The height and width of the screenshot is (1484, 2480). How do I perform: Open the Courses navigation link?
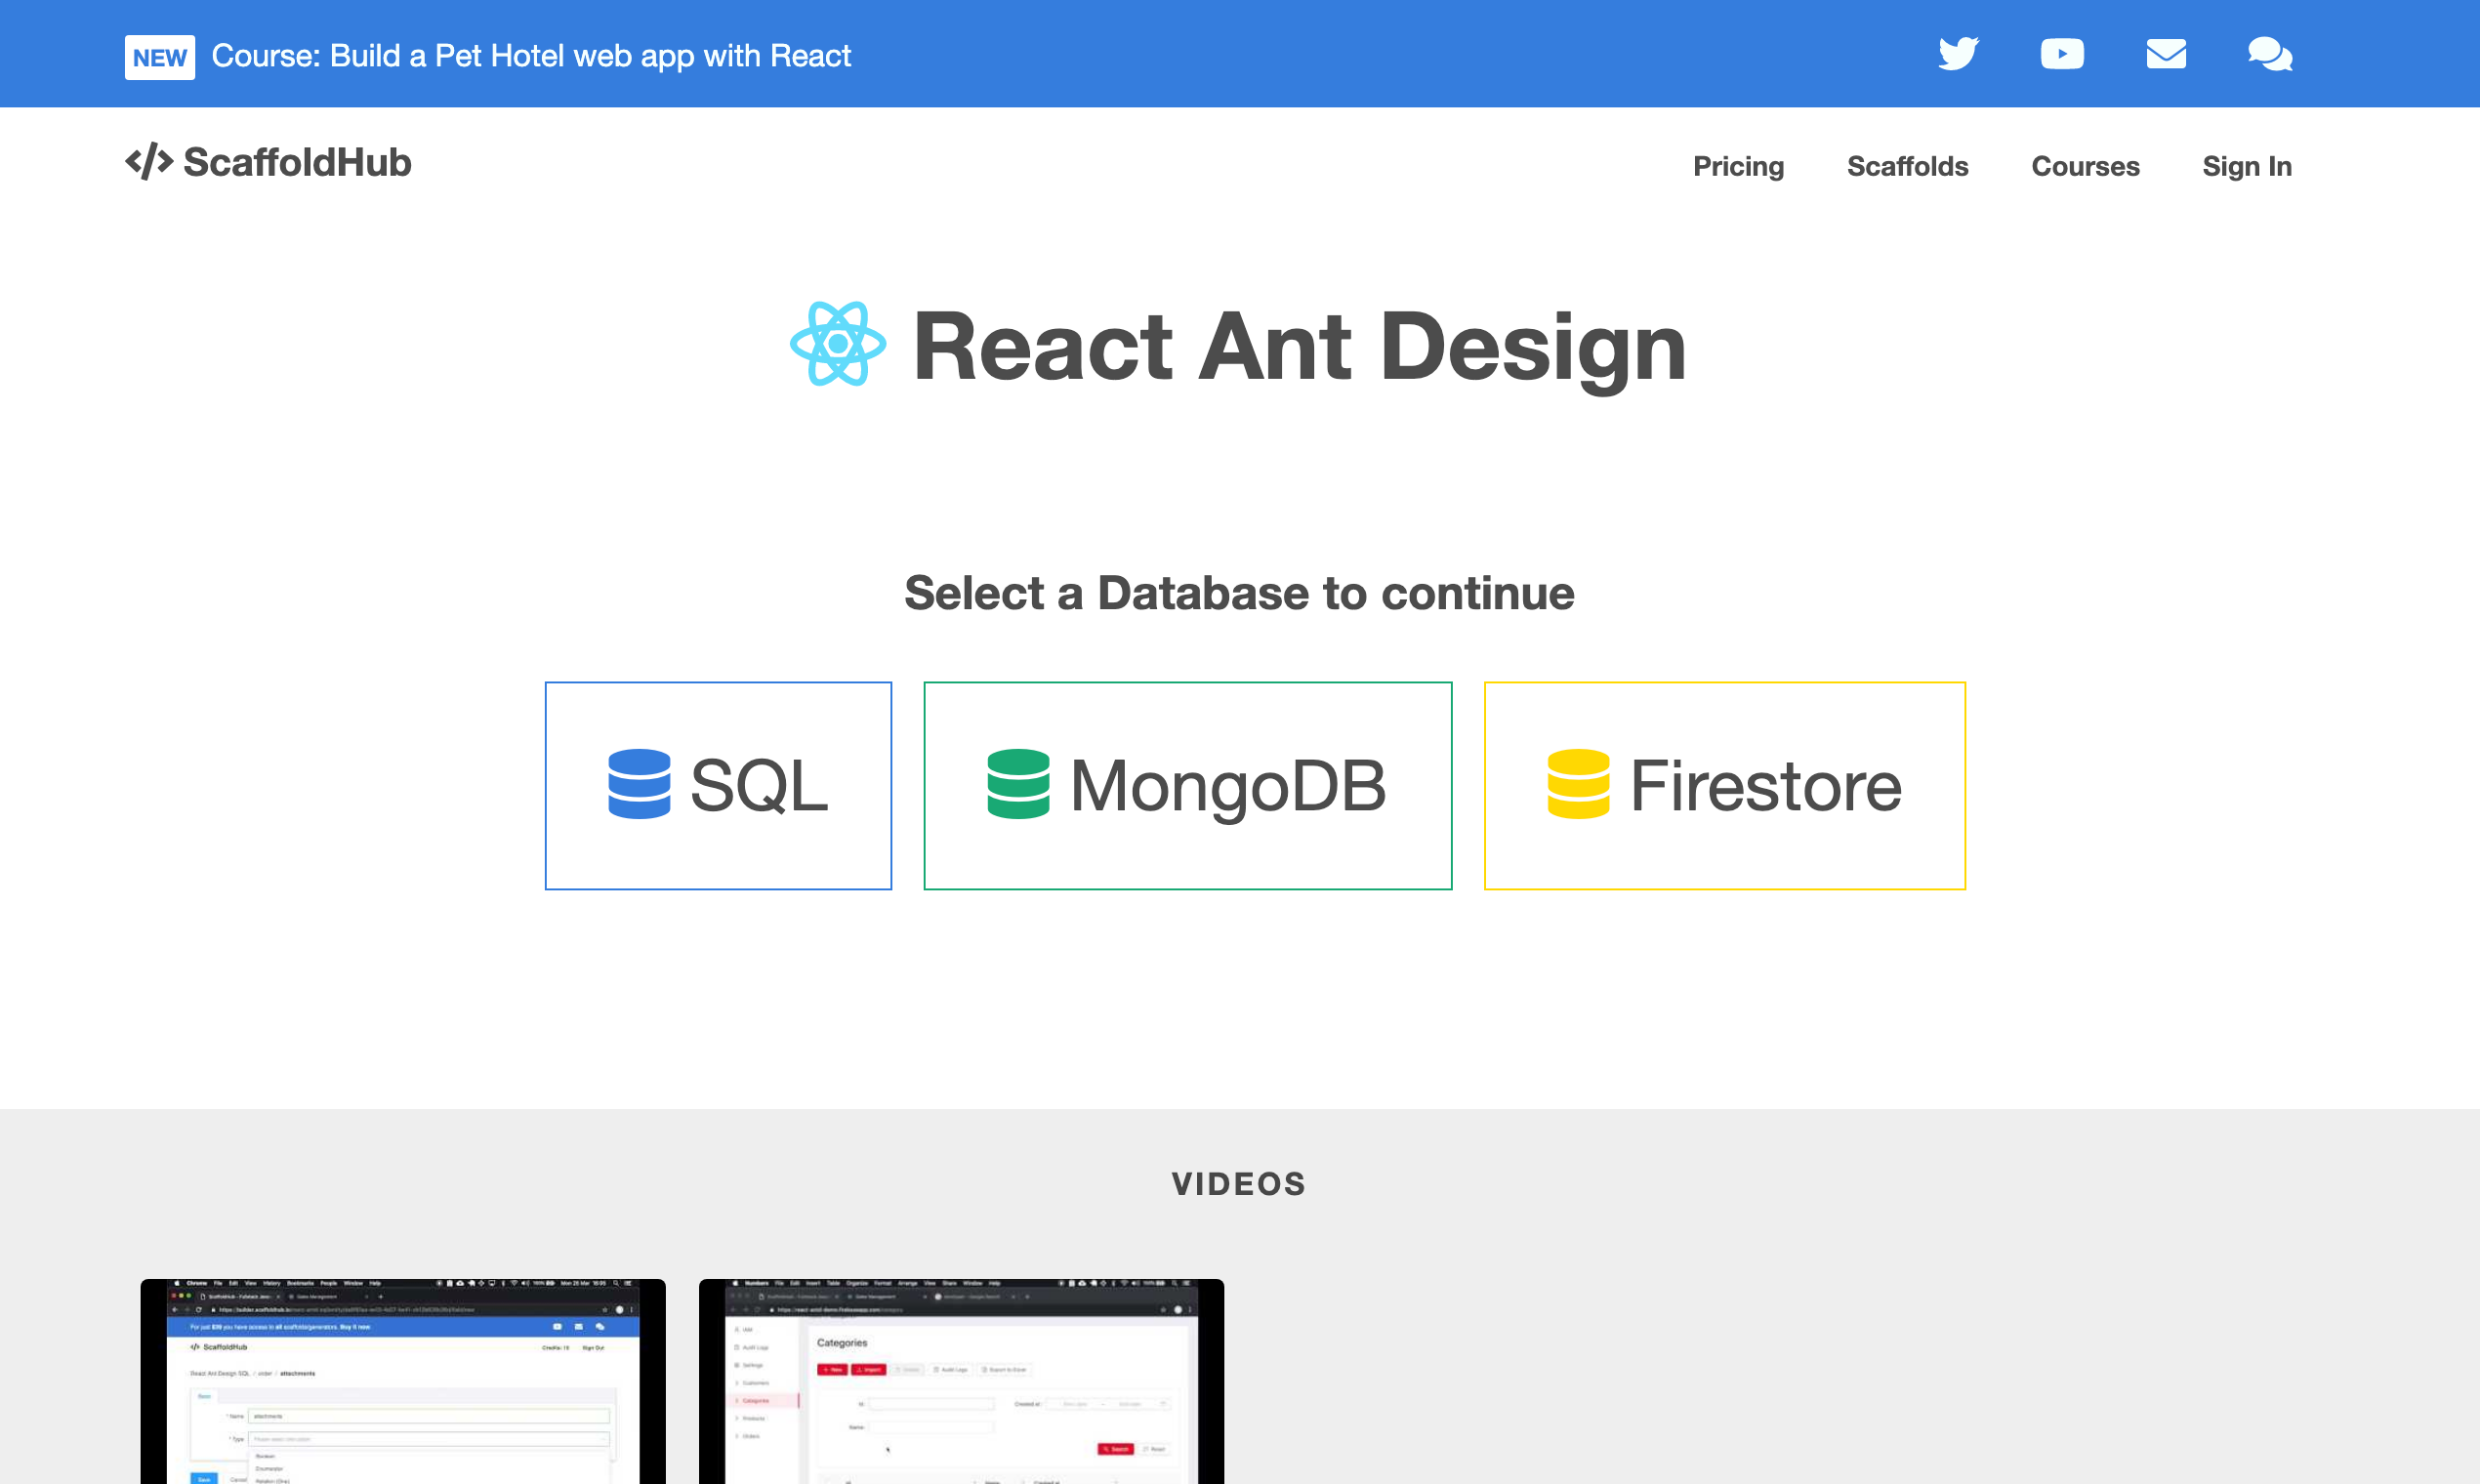pos(2085,166)
